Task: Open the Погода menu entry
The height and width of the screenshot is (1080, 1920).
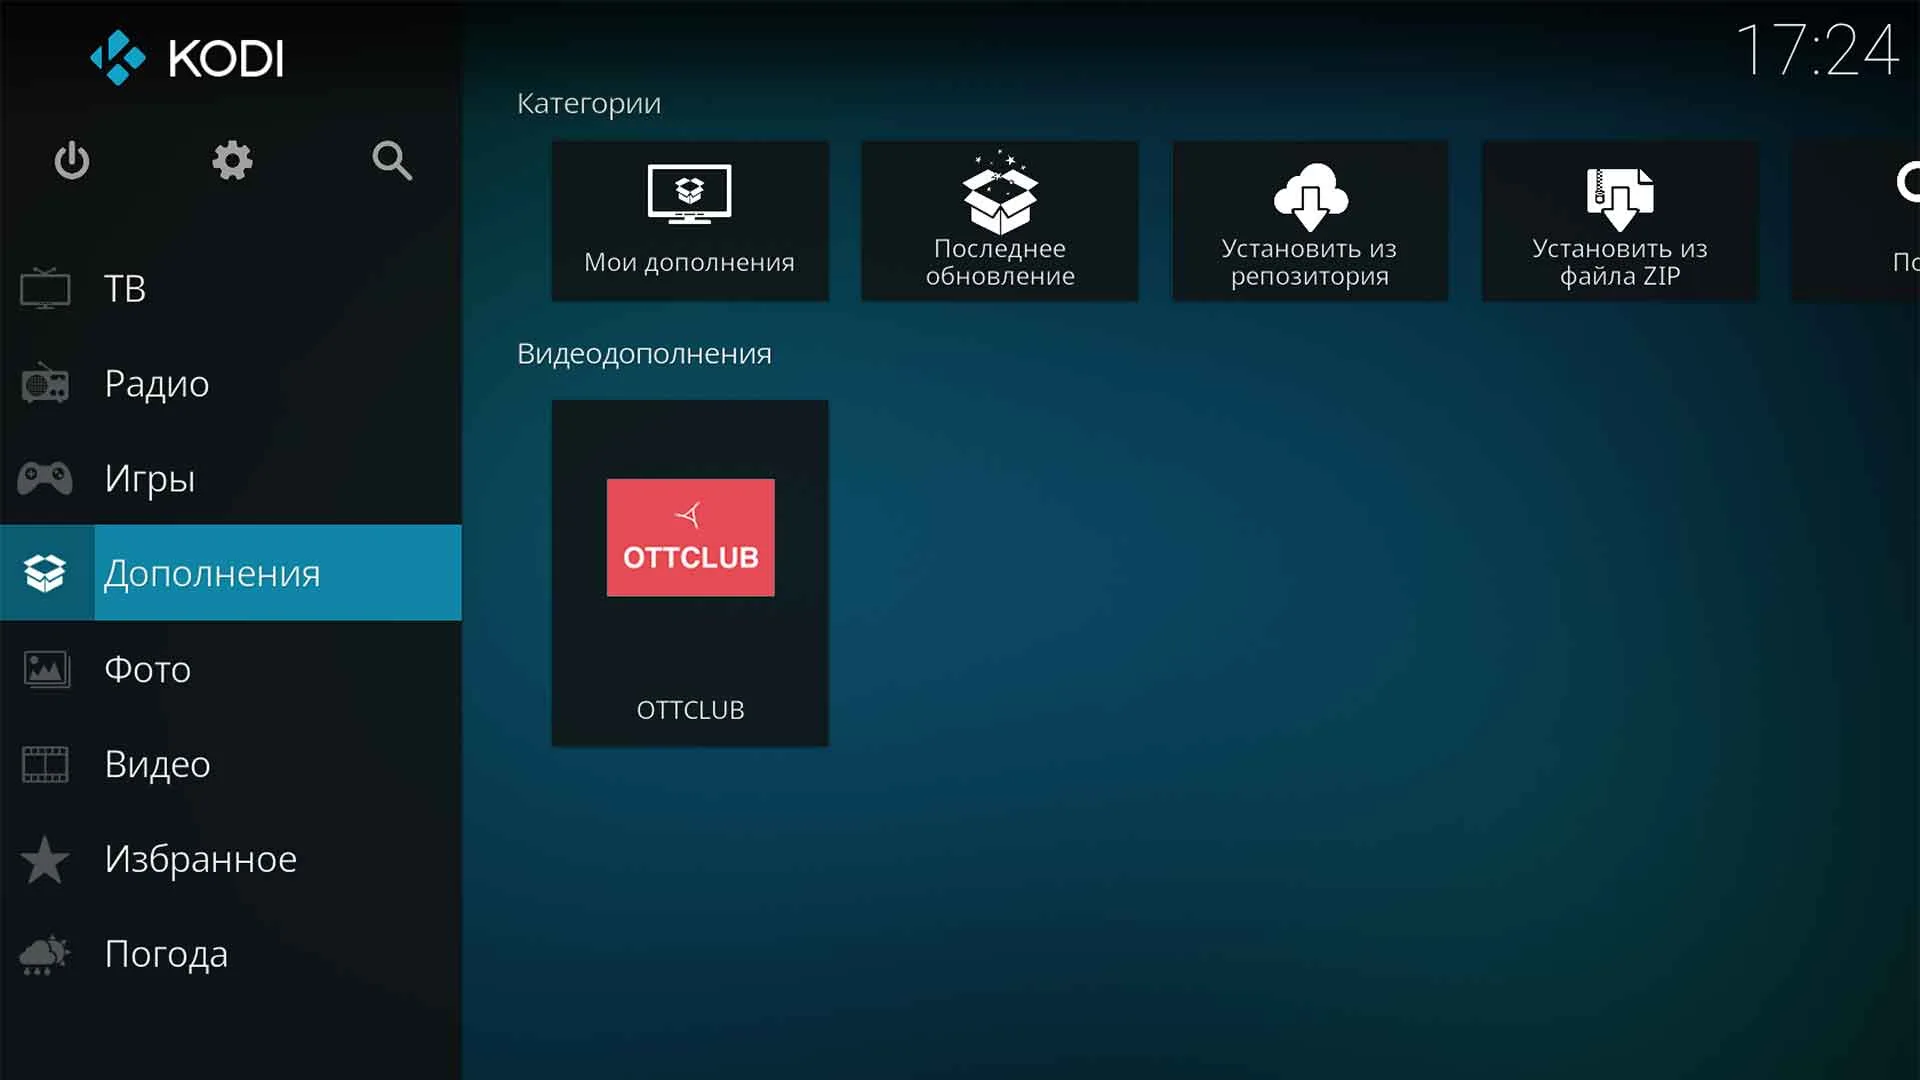Action: click(x=166, y=953)
